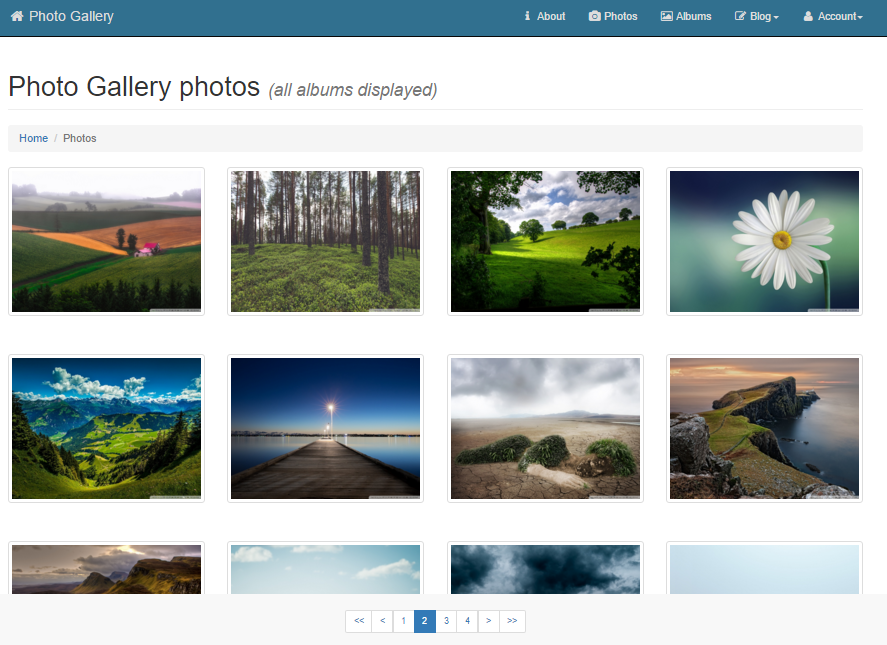
Task: Open the white daisy flower photo
Action: pos(764,241)
